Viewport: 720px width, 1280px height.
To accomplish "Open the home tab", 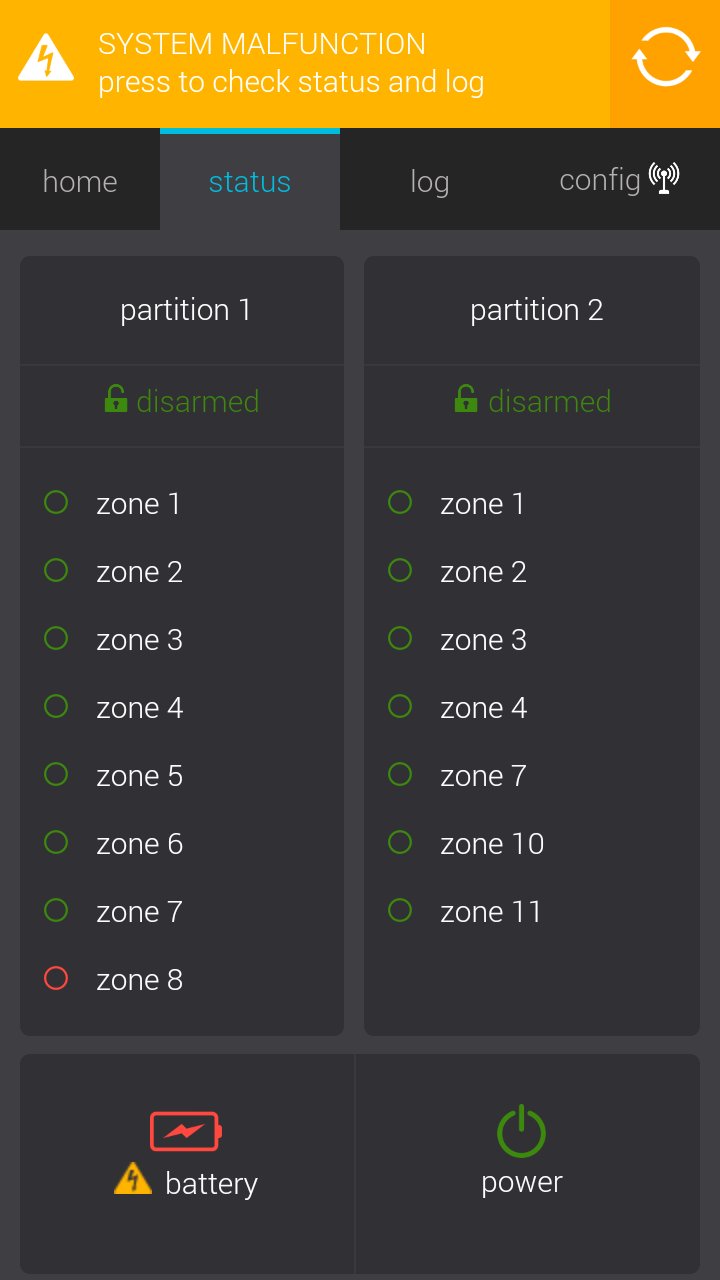I will click(80, 182).
